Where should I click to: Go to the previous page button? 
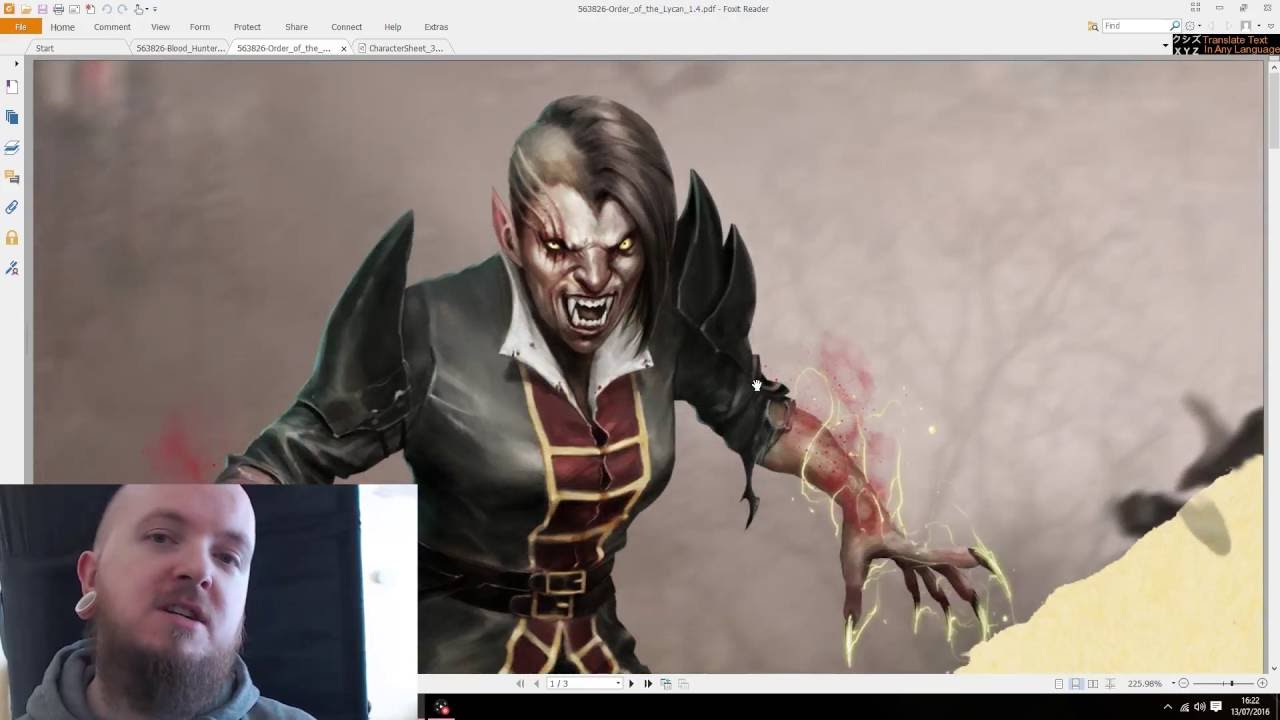[536, 684]
